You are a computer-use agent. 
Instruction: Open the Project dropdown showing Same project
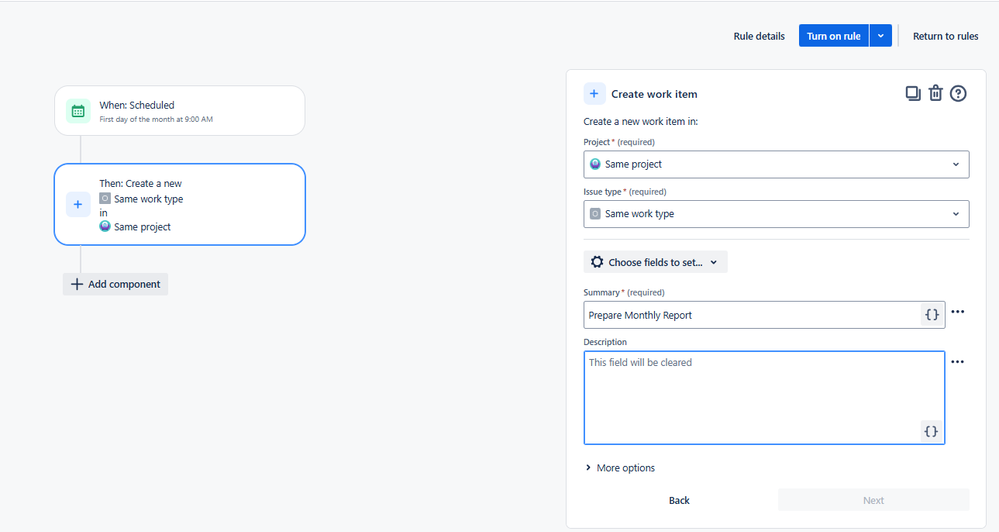[776, 164]
